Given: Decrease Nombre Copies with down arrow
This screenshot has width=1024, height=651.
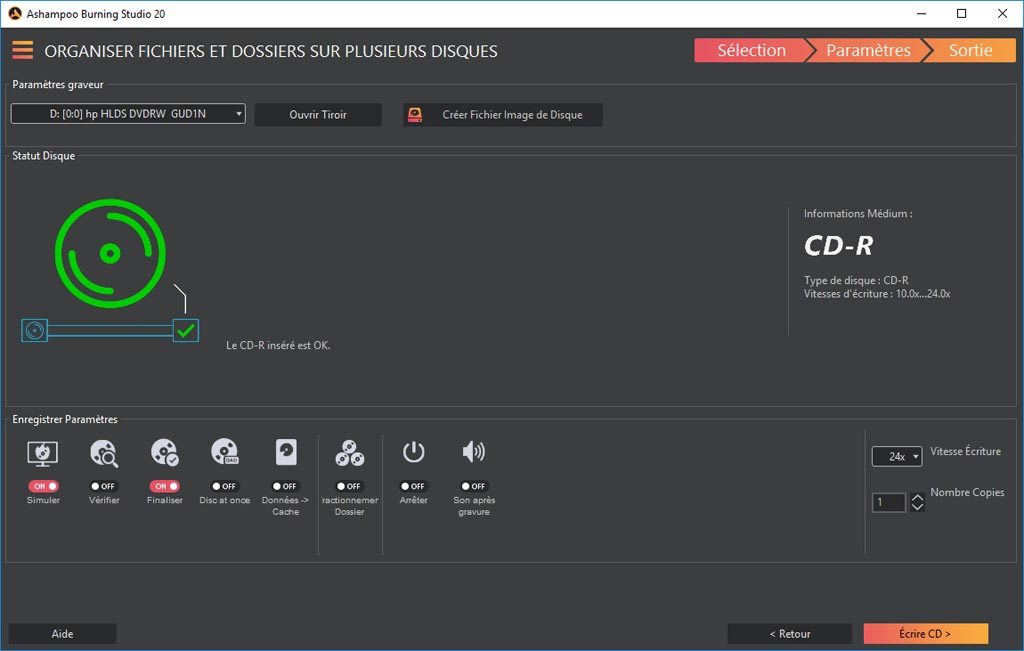Looking at the screenshot, I should click(918, 507).
